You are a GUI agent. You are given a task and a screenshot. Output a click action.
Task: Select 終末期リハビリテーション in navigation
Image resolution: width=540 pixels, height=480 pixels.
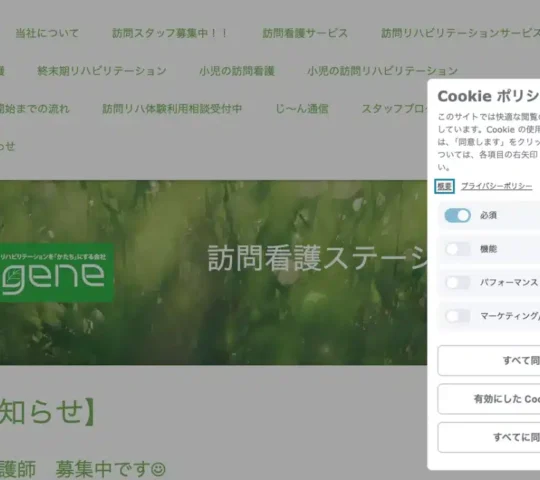point(102,71)
